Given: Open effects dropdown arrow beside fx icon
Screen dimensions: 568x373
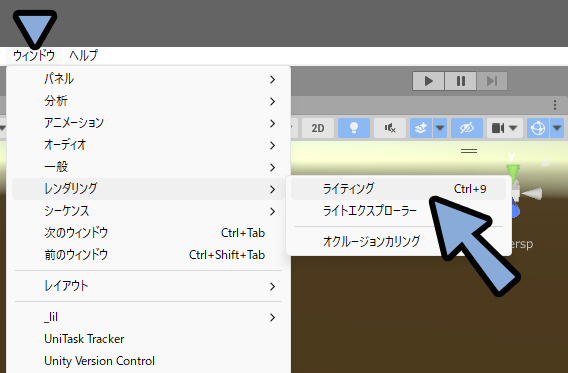Looking at the screenshot, I should pos(440,128).
